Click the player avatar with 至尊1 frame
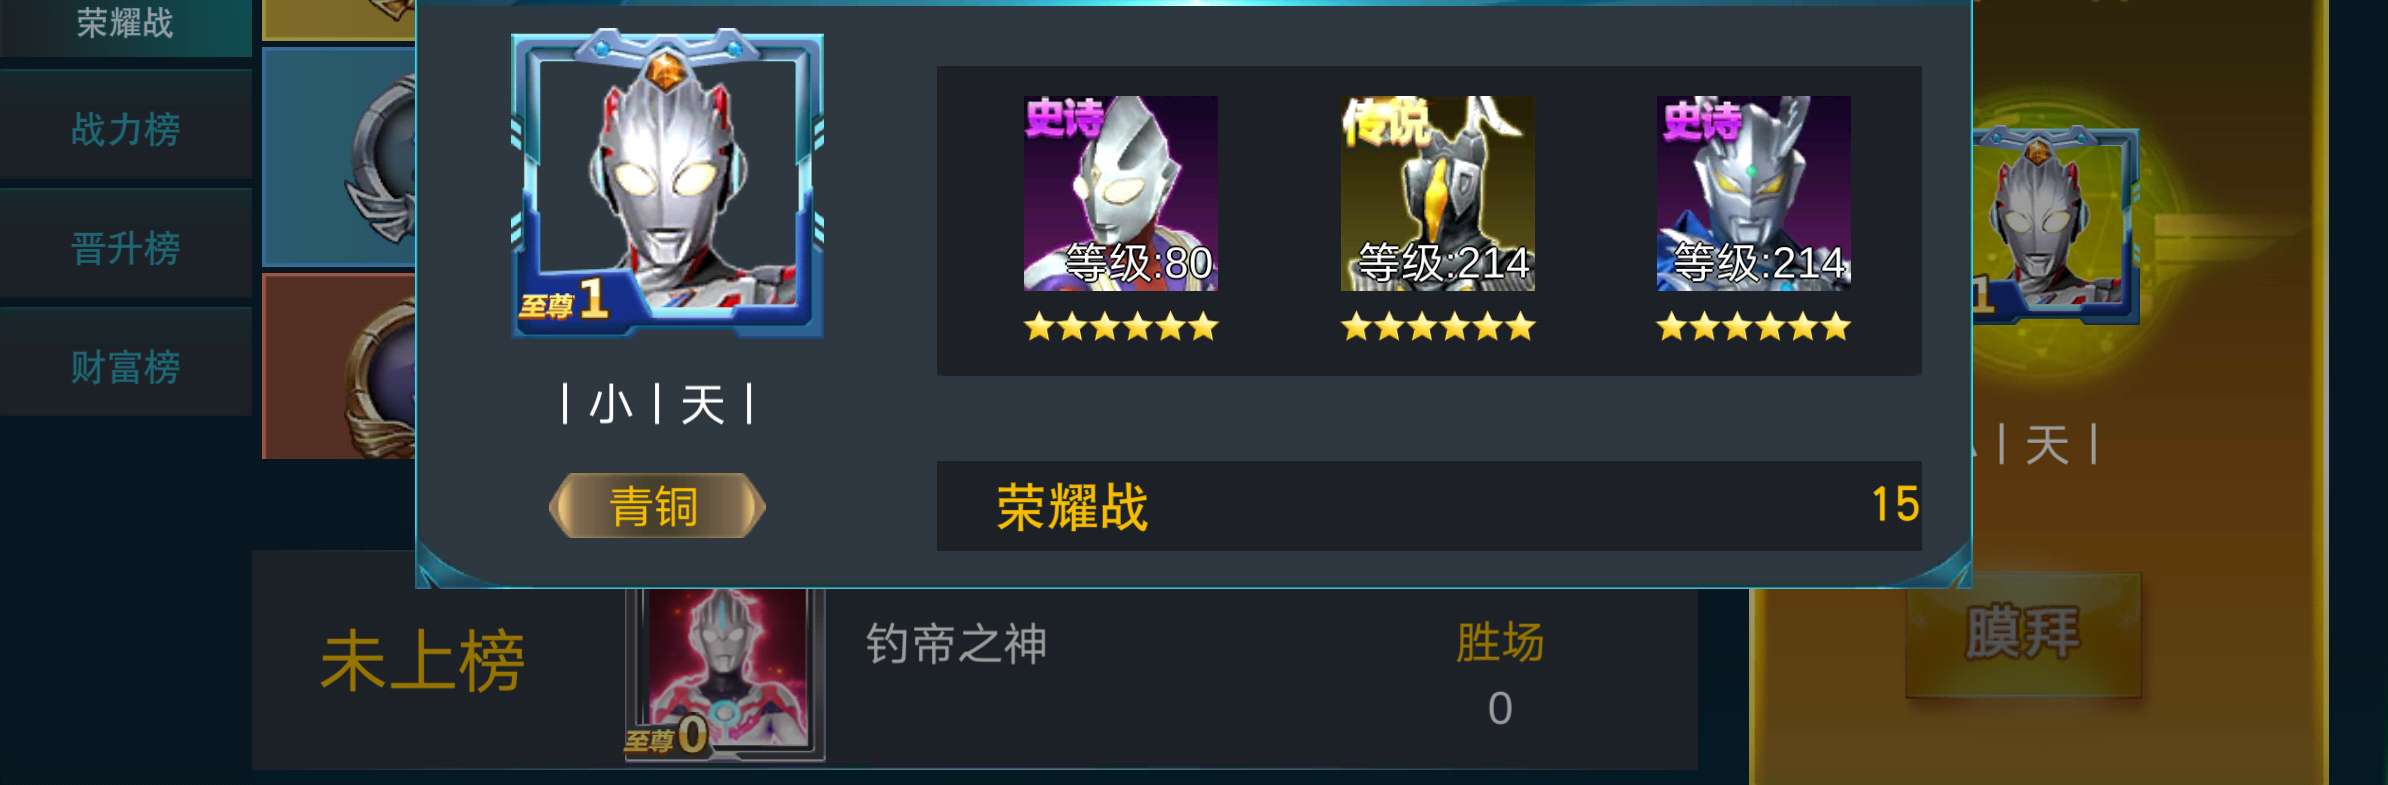The image size is (2388, 785). [667, 185]
